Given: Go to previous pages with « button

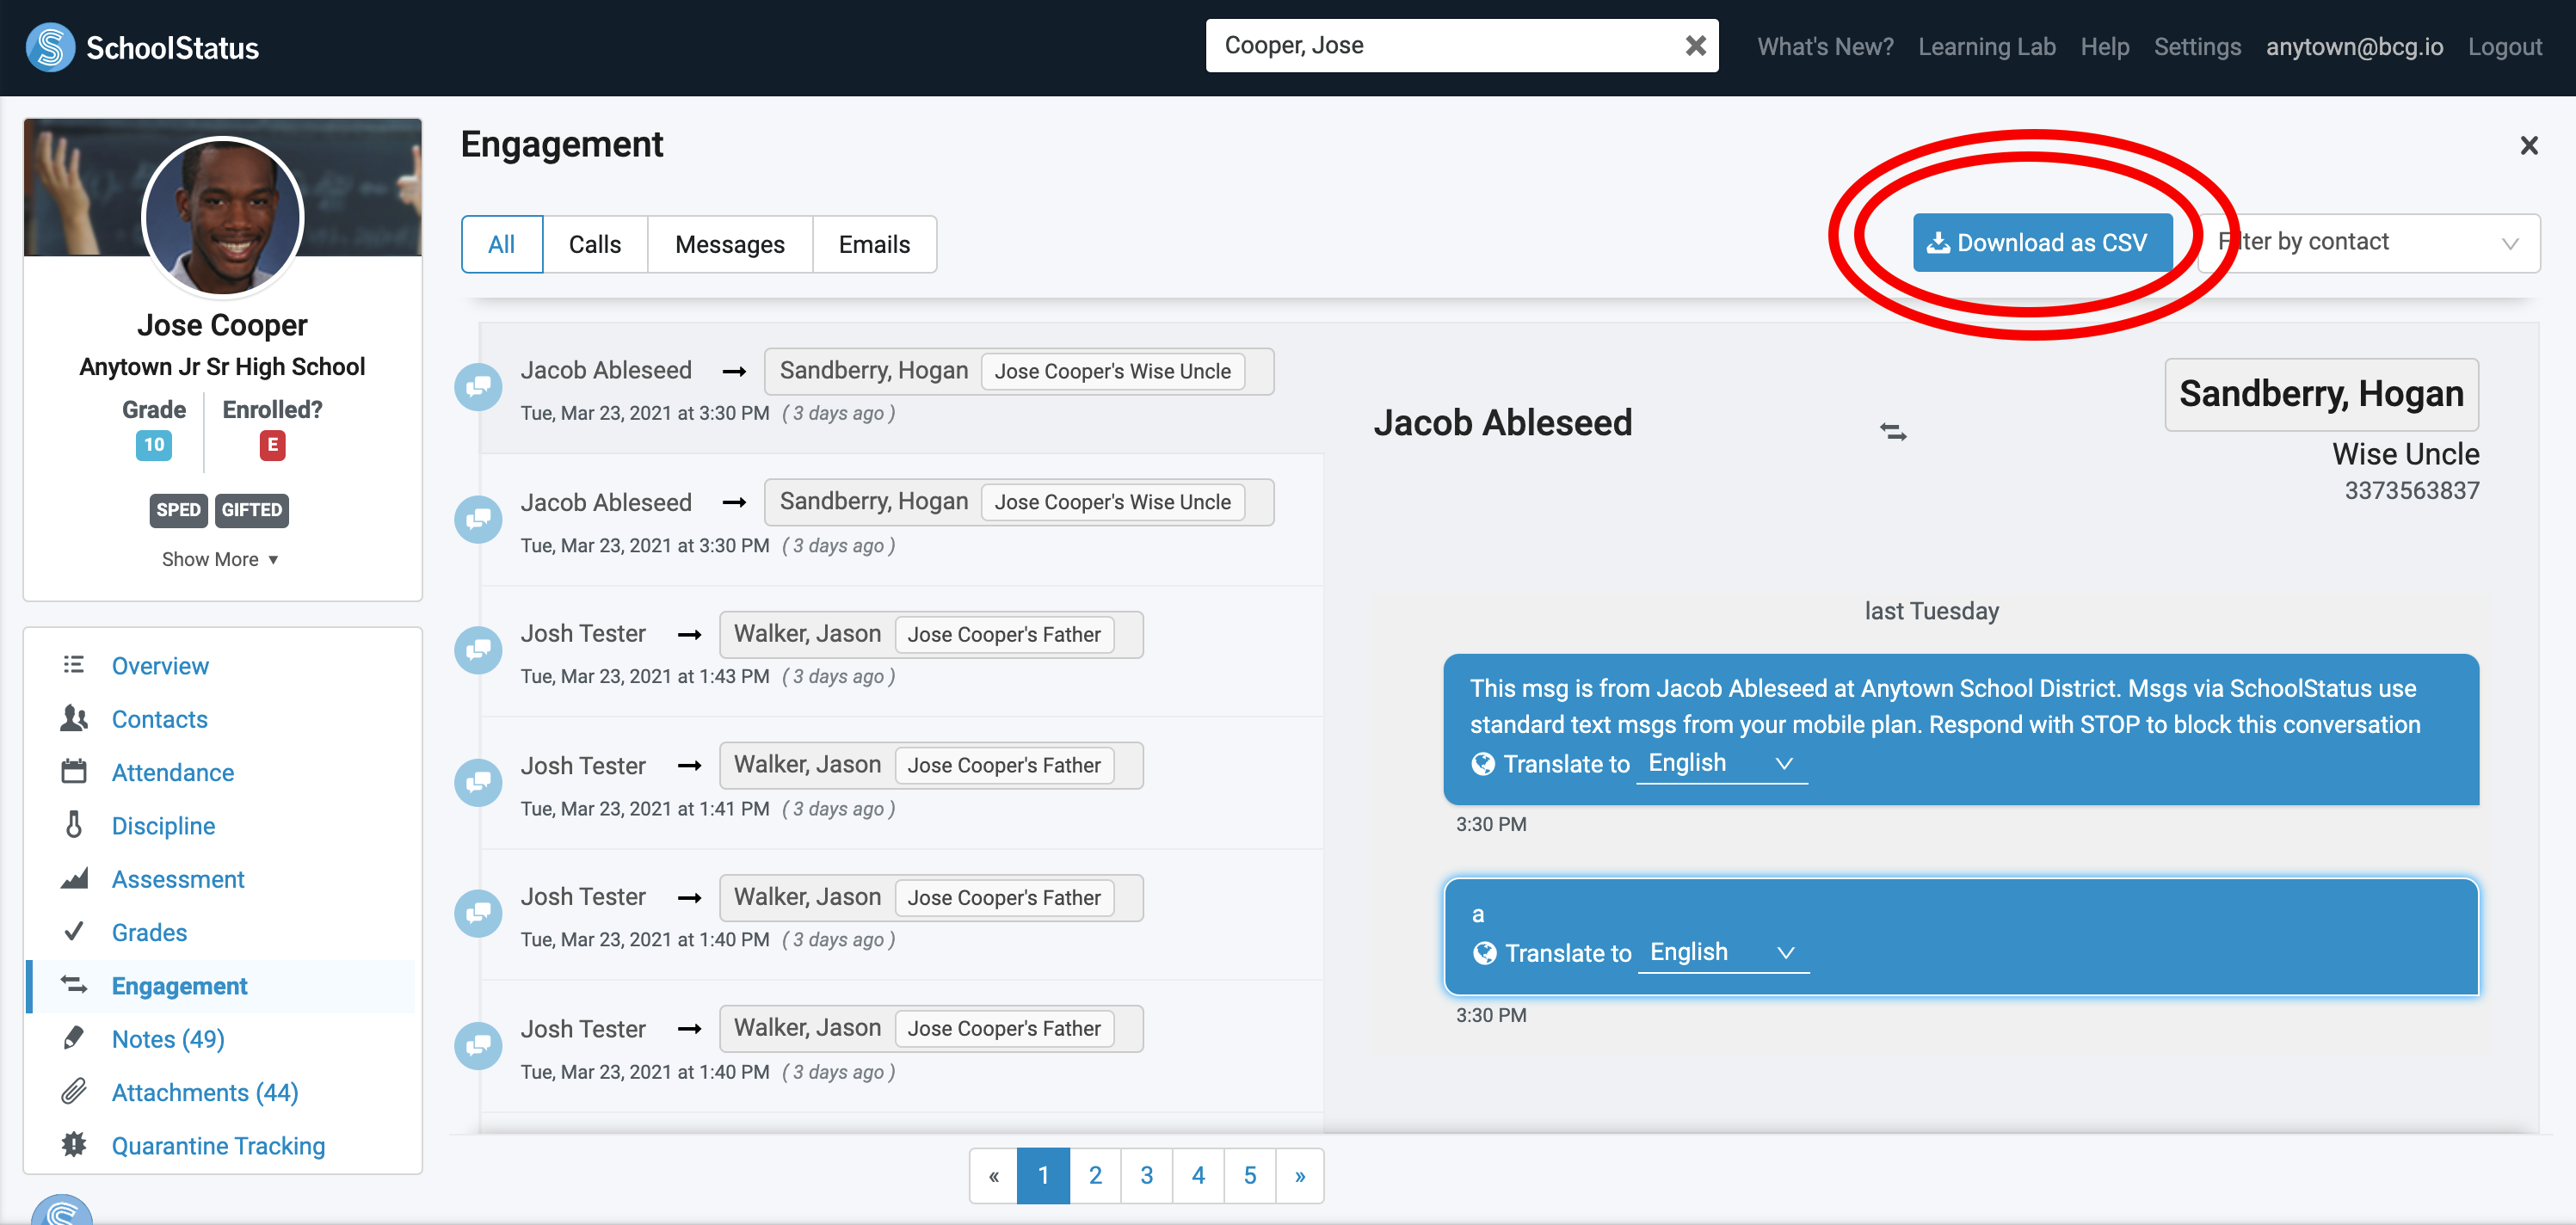Looking at the screenshot, I should point(993,1175).
